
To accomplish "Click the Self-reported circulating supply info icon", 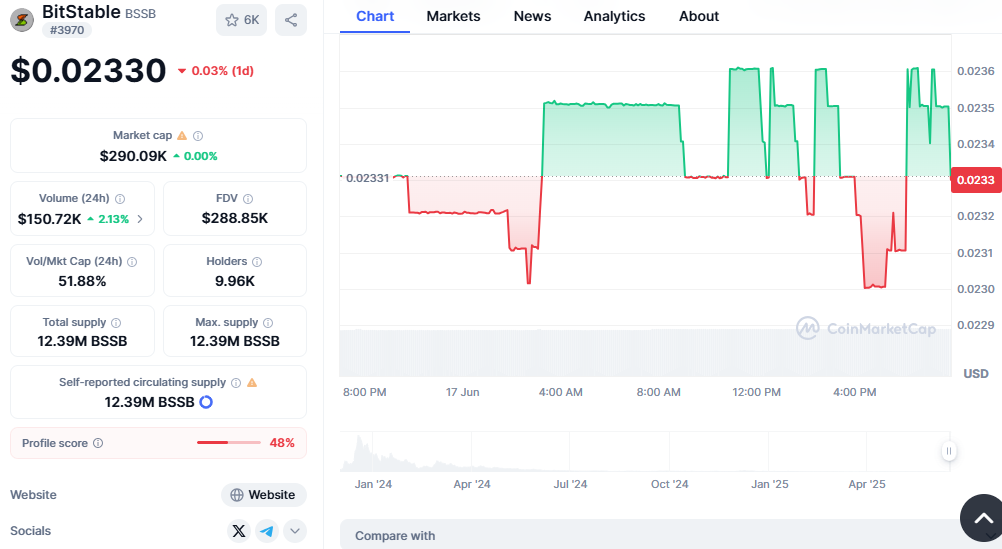I will click(x=236, y=383).
